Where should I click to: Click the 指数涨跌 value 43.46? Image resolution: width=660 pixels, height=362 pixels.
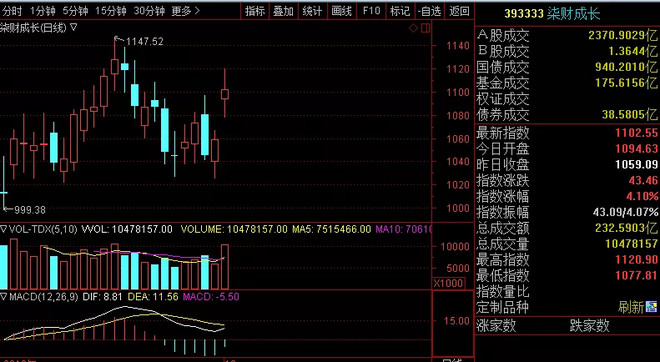click(x=643, y=181)
